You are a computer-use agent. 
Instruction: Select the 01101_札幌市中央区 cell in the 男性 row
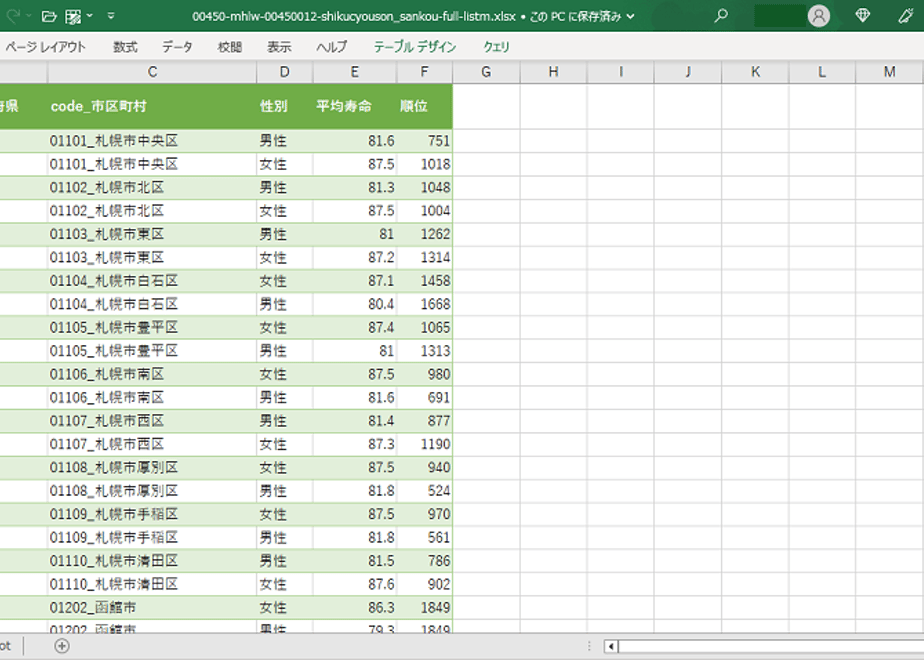(x=152, y=141)
